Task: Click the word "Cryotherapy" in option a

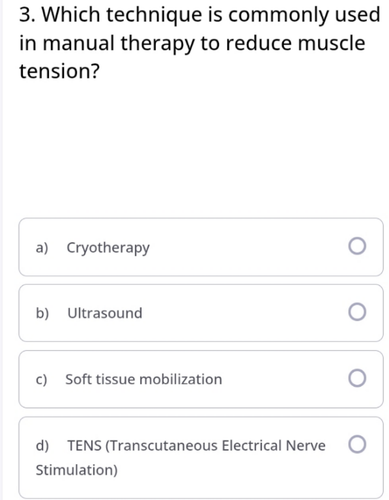Action: coord(108,248)
